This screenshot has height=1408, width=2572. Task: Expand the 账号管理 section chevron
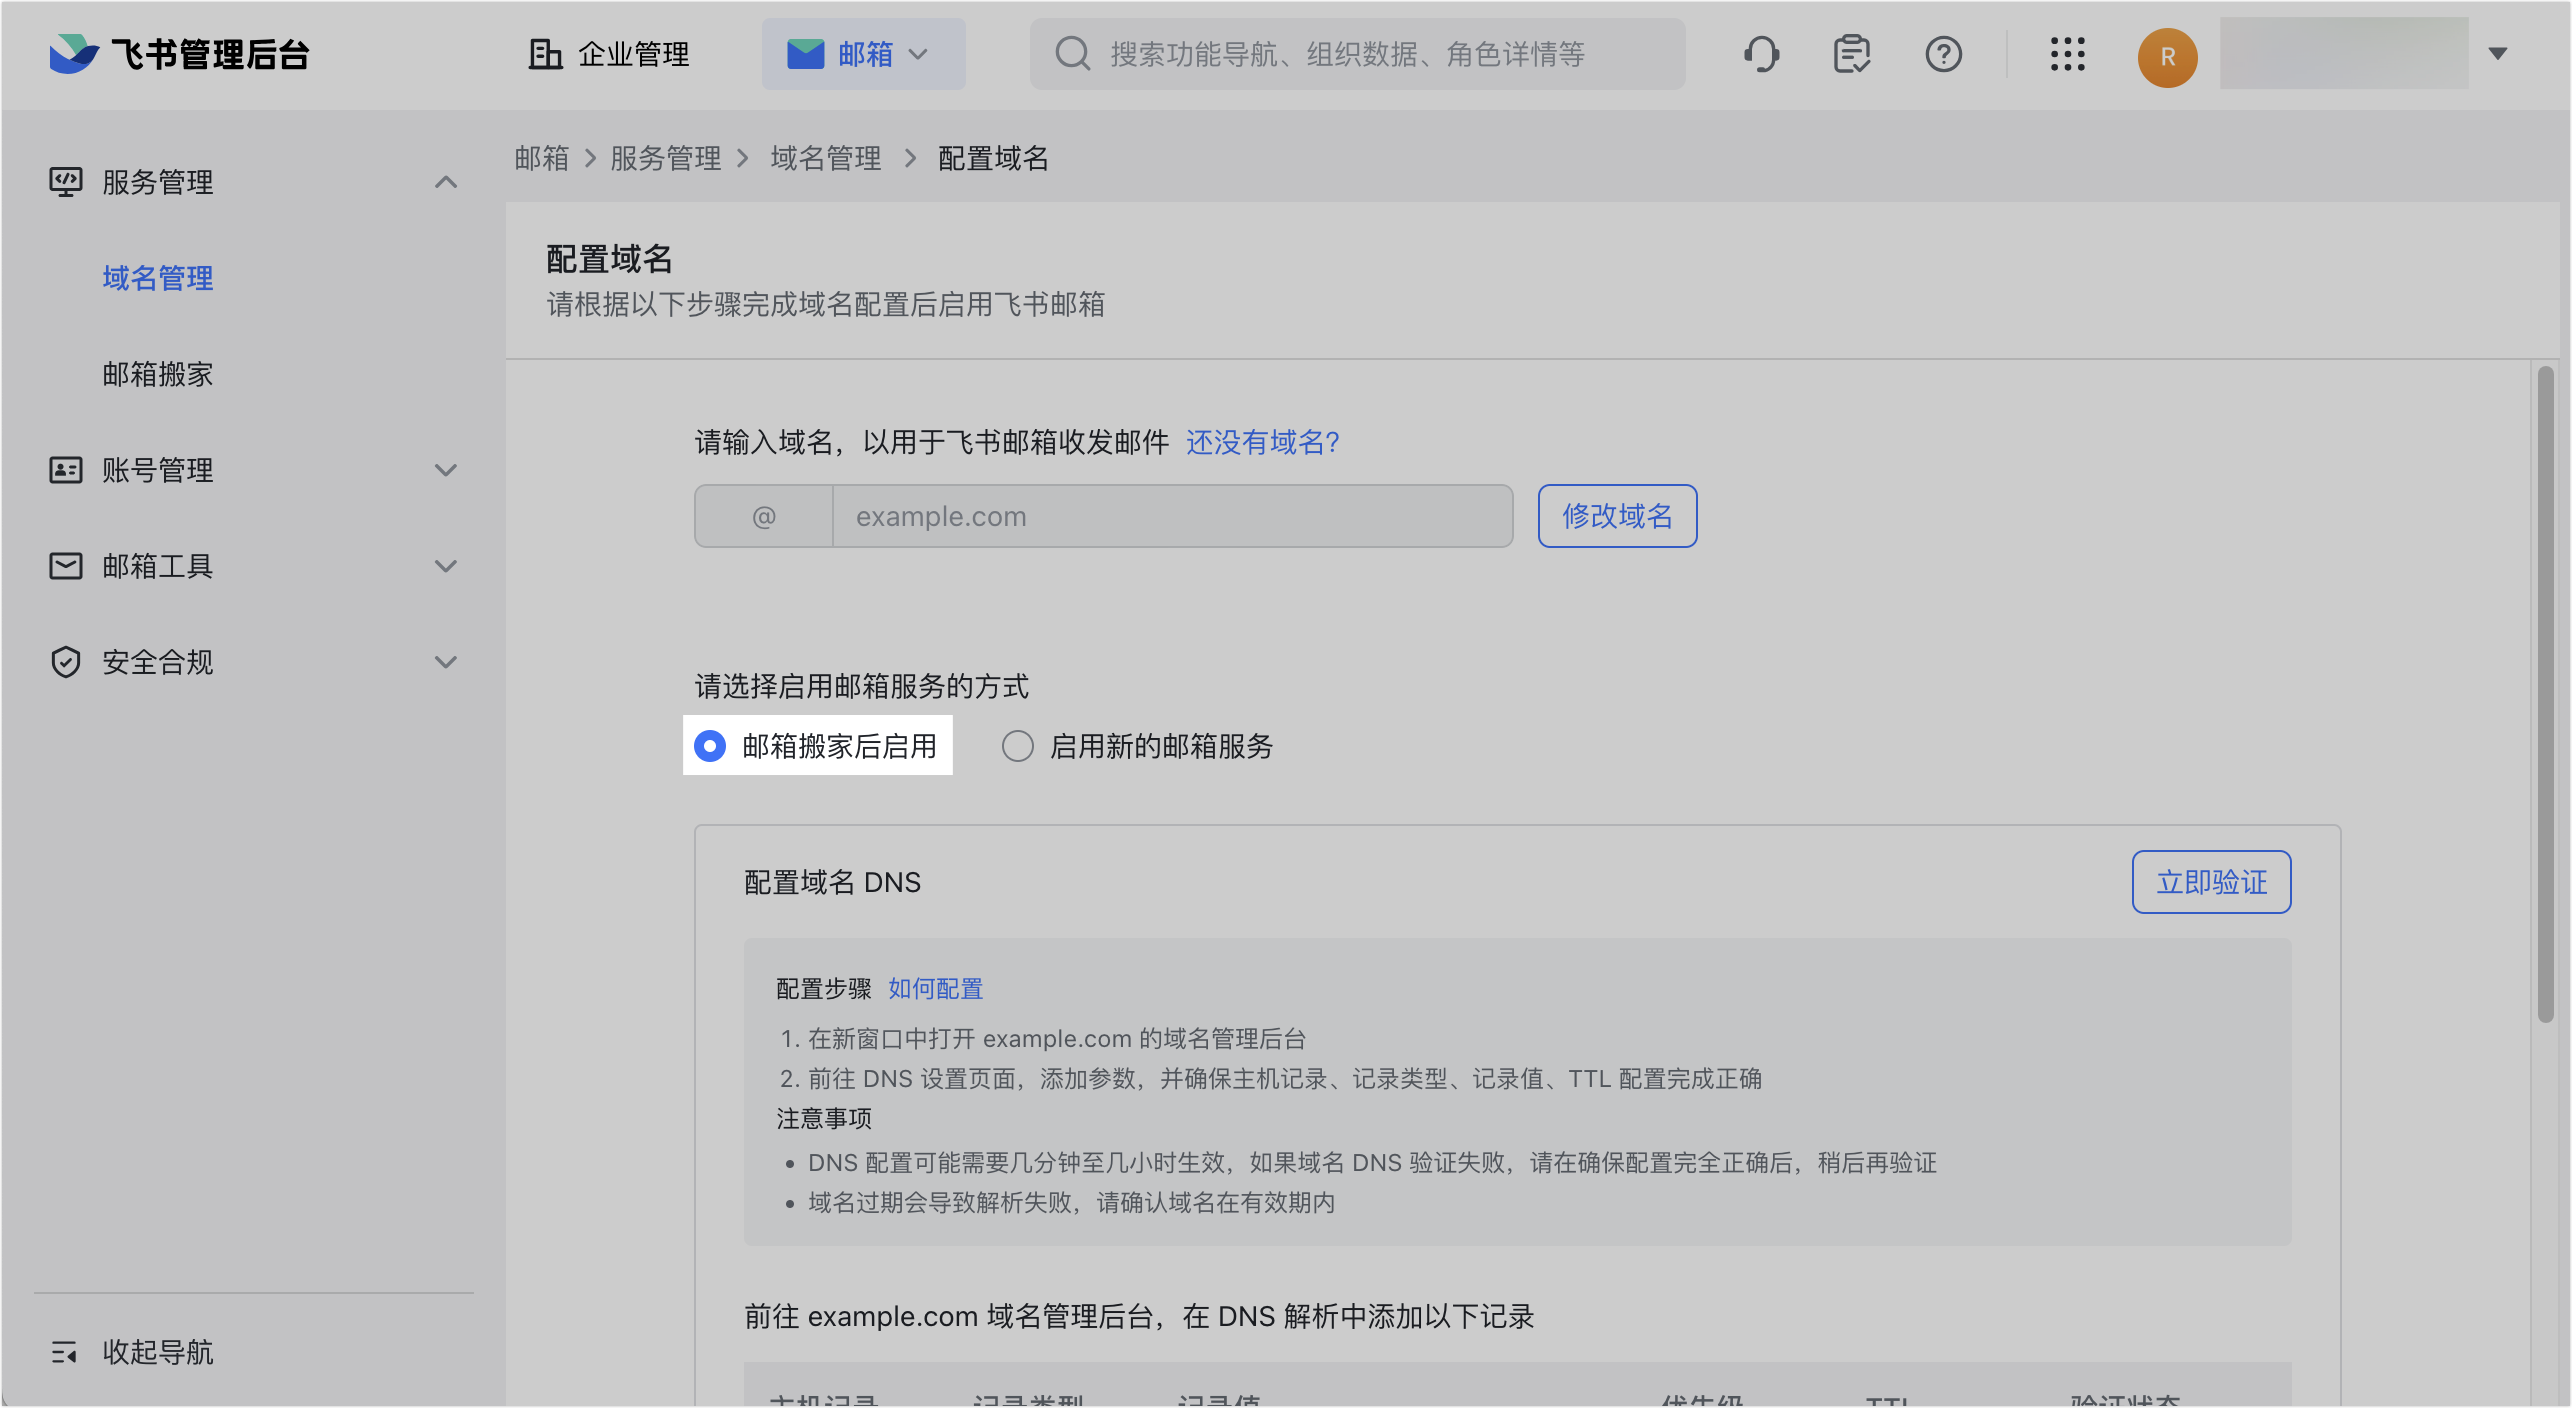[446, 470]
